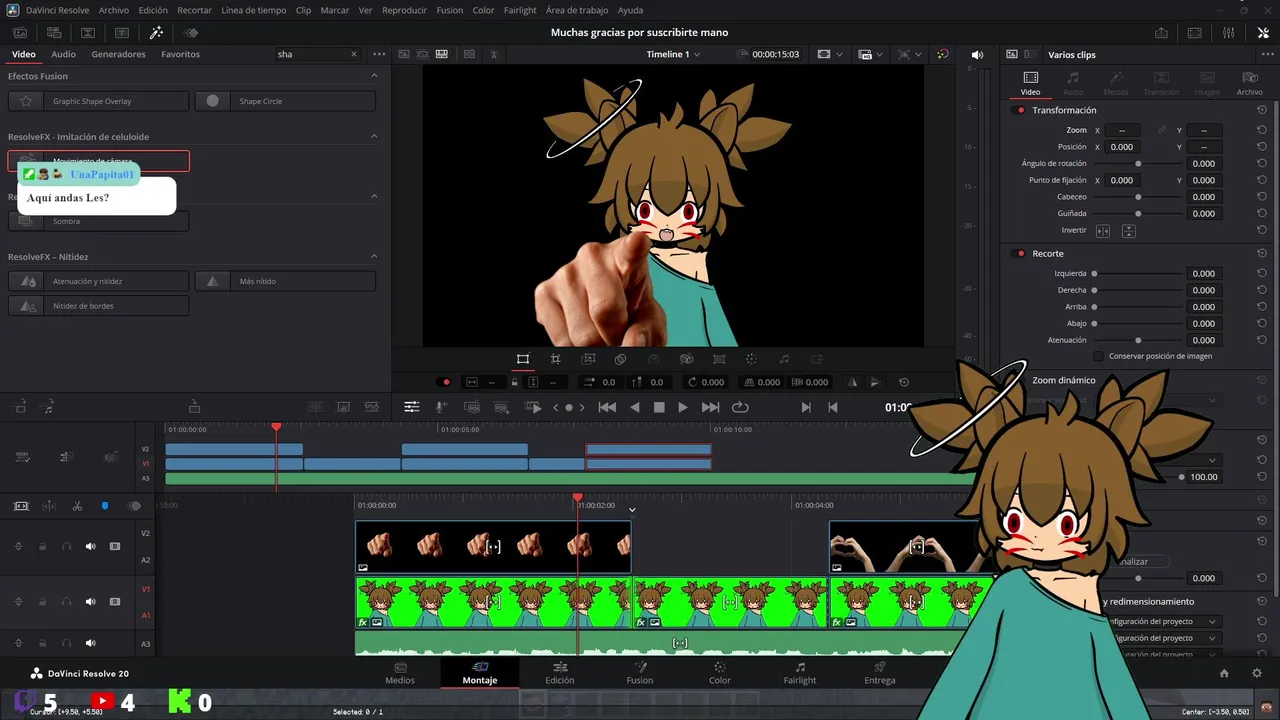Screen dimensions: 1280x720
Task: Switch to the Generadores tab
Action: [118, 54]
